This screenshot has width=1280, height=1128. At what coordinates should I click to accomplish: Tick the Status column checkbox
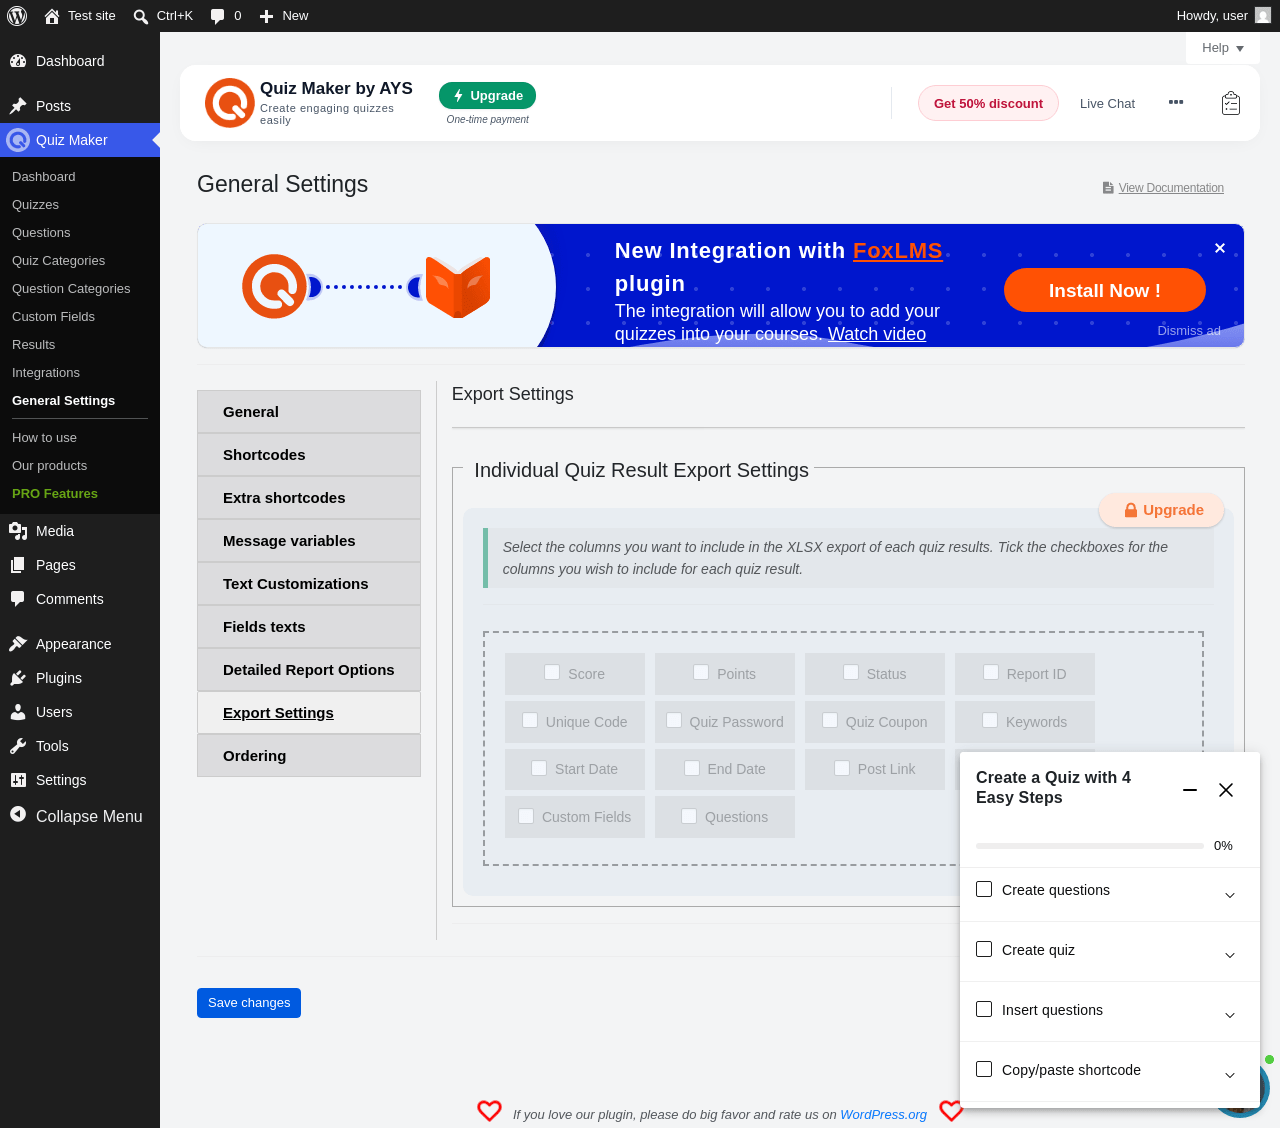[x=851, y=672]
